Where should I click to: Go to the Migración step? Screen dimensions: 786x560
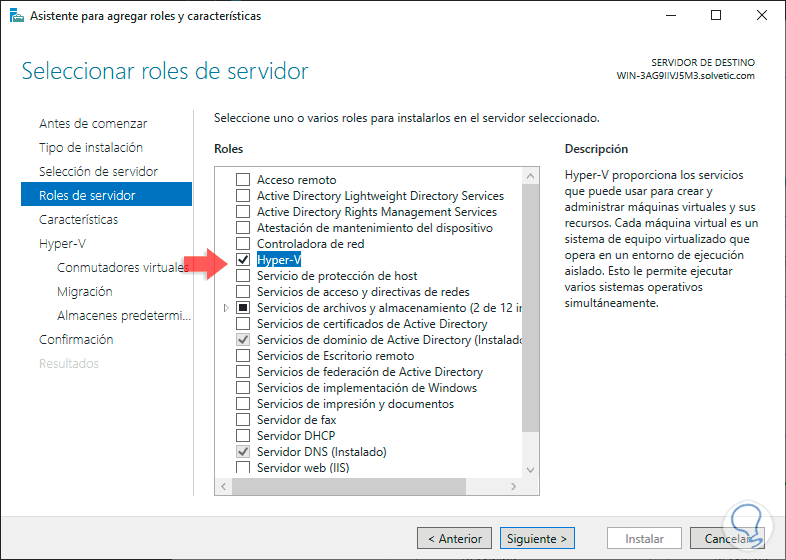point(84,292)
